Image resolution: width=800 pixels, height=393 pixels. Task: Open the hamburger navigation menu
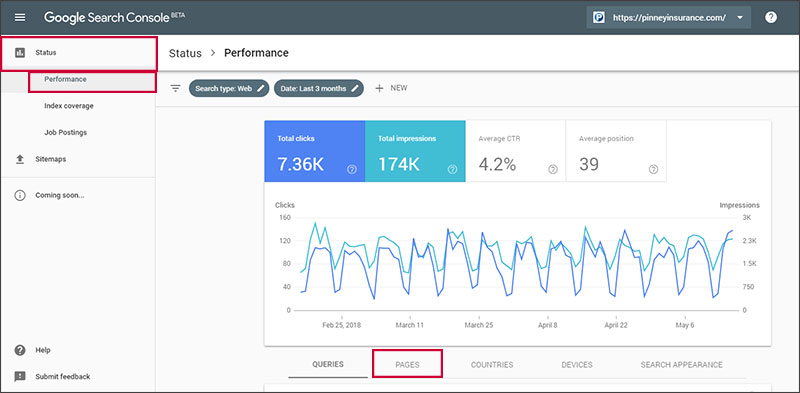click(x=20, y=17)
